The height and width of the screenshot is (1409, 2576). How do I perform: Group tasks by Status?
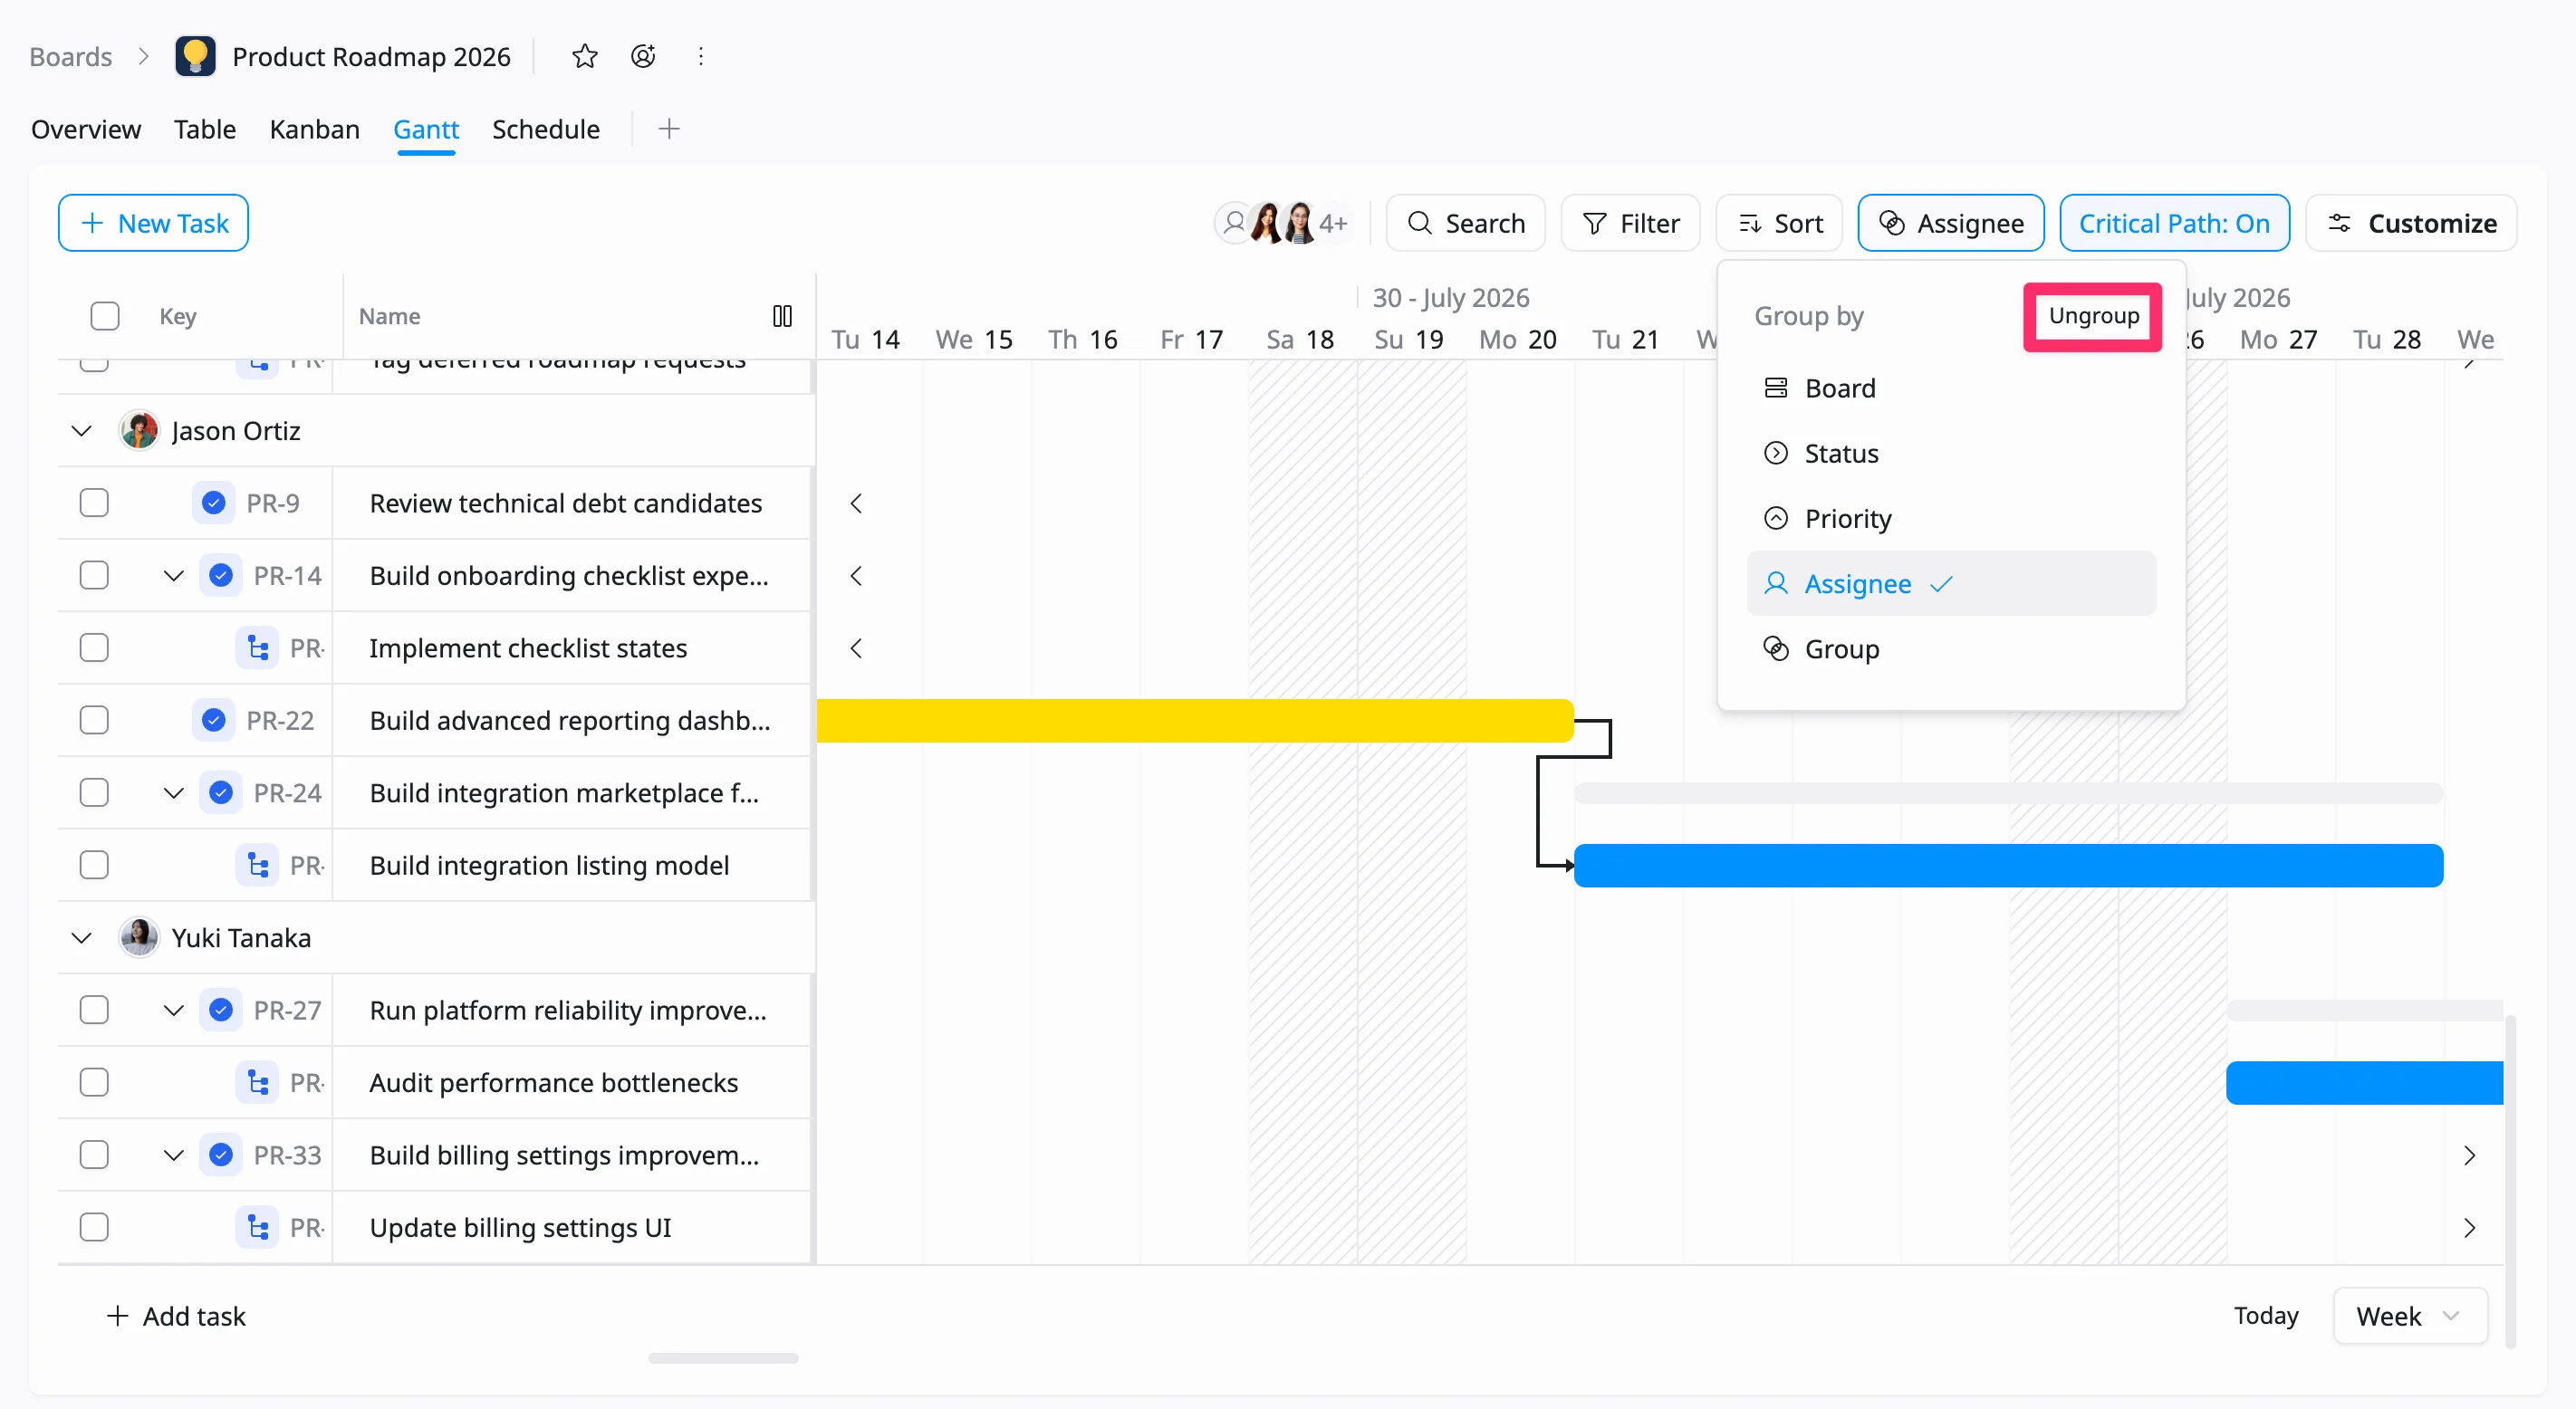click(1950, 453)
